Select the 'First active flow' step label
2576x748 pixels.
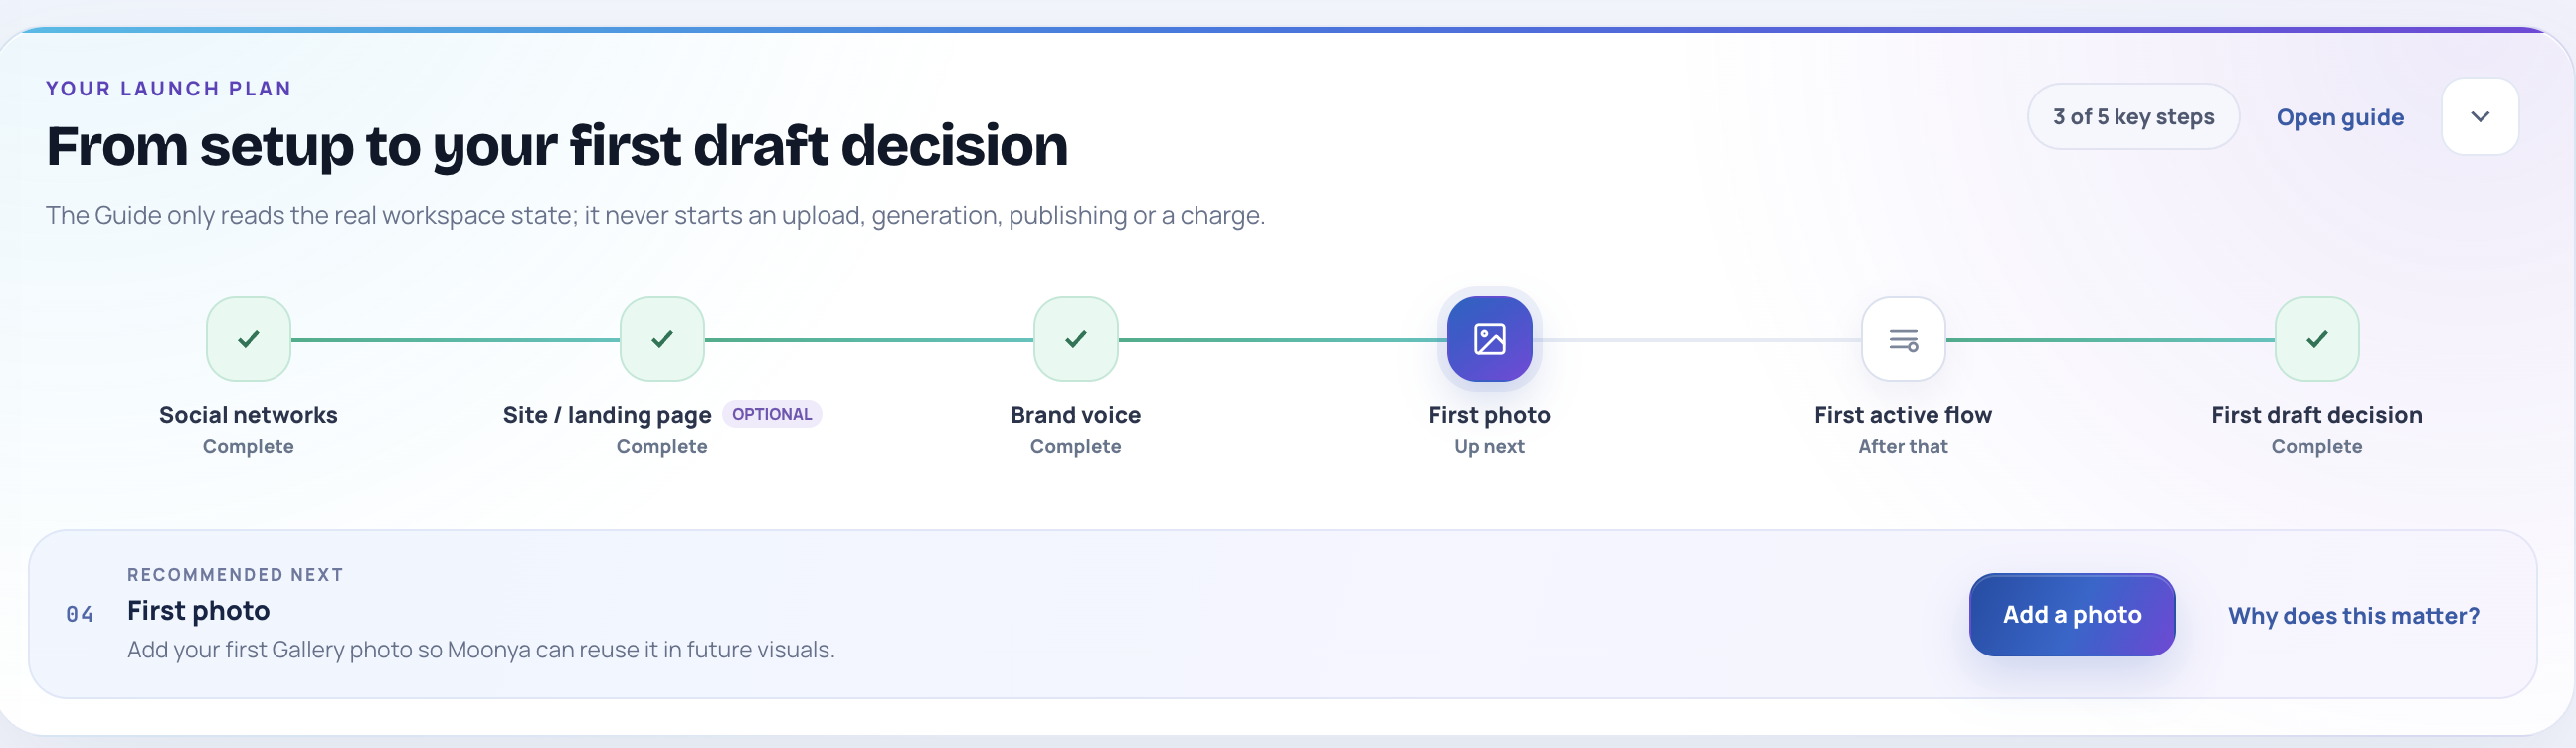click(1903, 415)
